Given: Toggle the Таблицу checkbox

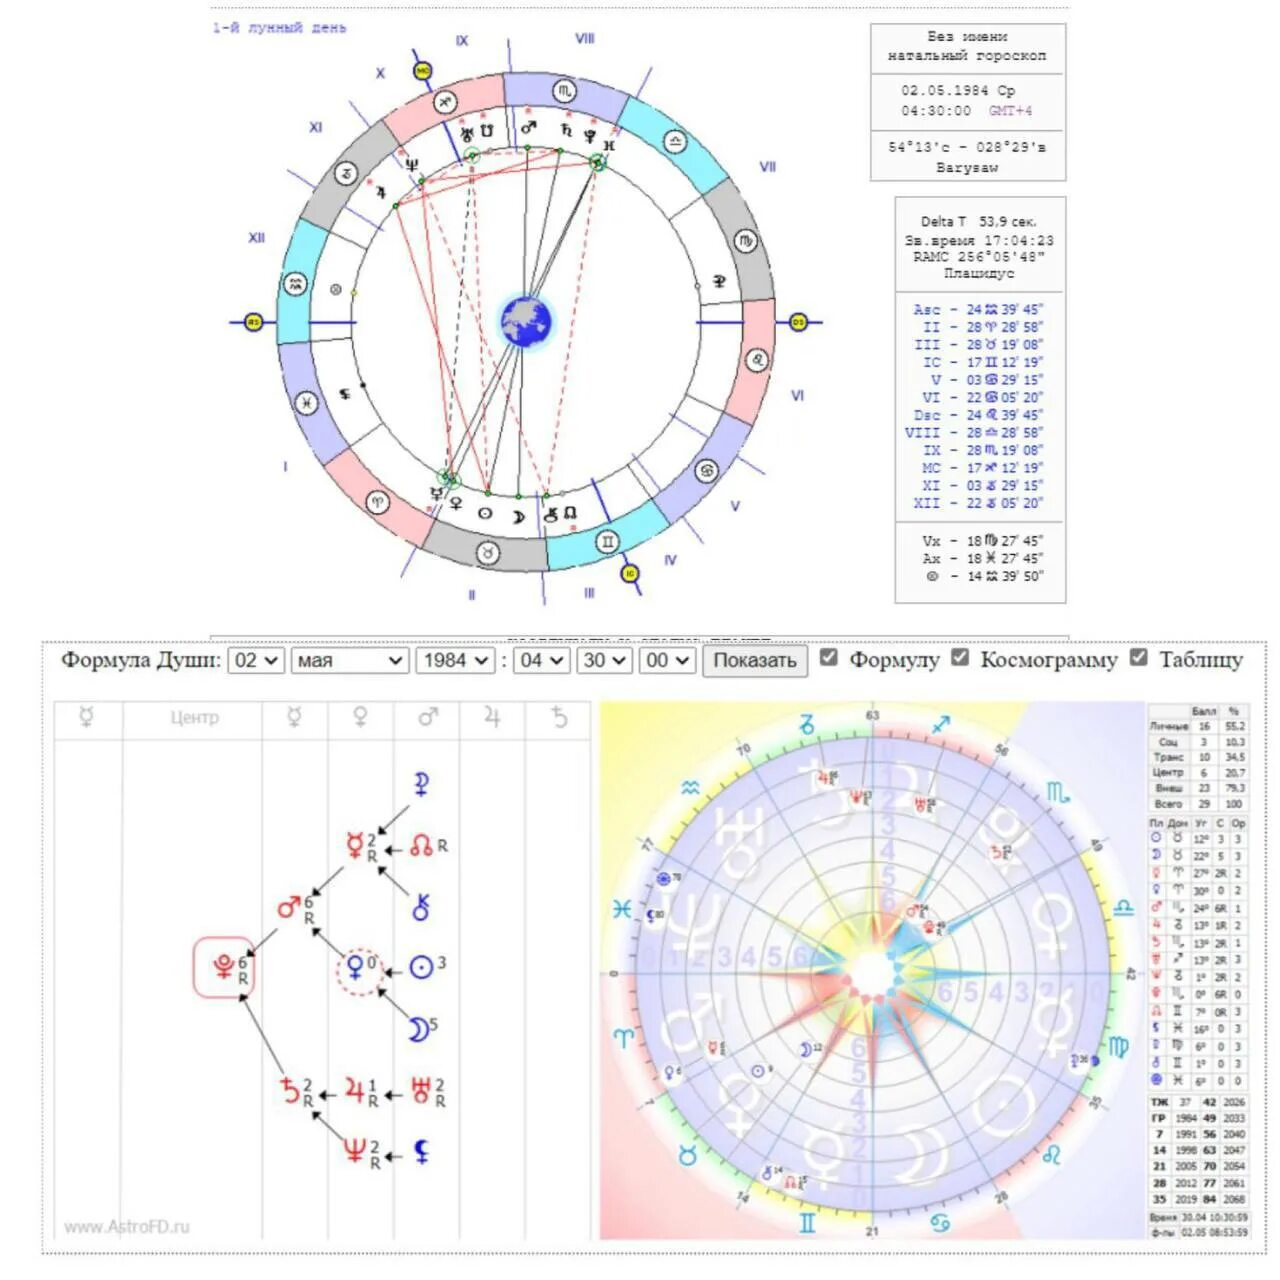Looking at the screenshot, I should coord(1139,657).
